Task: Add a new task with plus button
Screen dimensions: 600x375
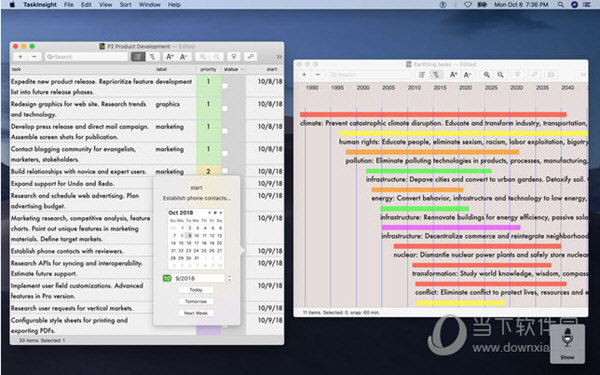Action: point(20,57)
